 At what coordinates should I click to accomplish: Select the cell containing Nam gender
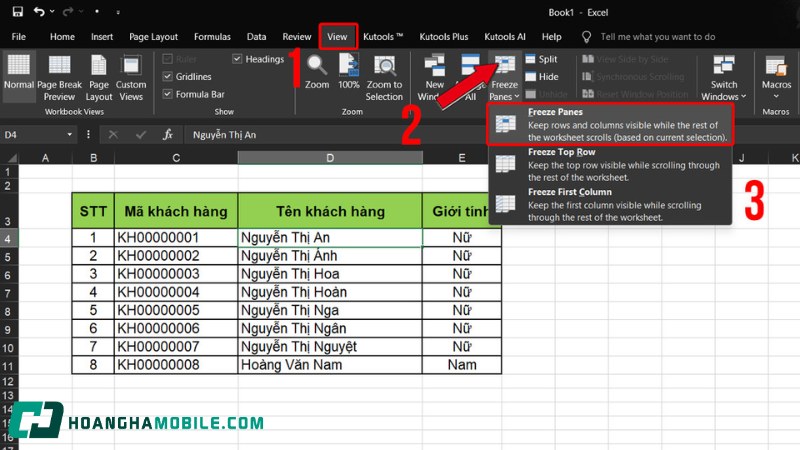point(462,365)
